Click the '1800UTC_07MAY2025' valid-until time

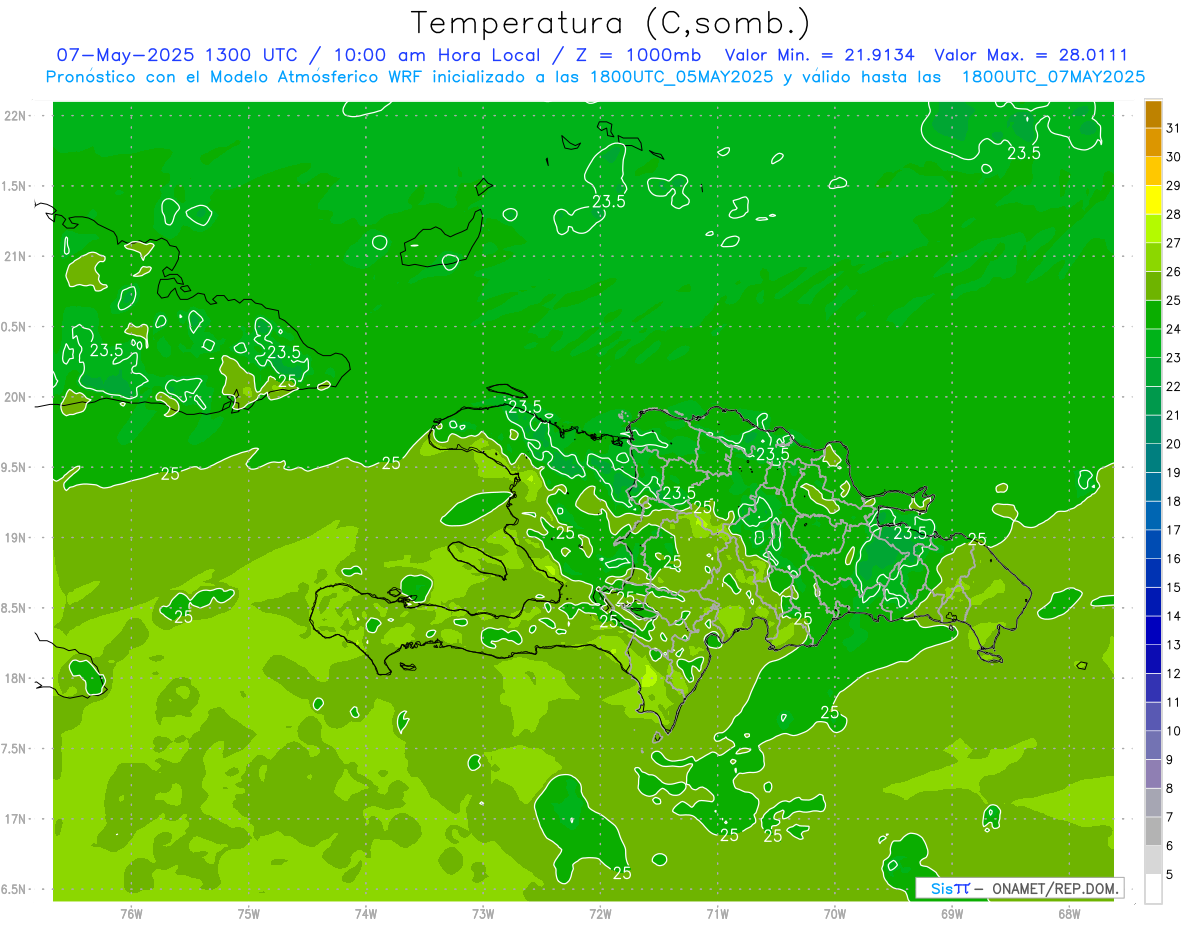pos(1053,77)
